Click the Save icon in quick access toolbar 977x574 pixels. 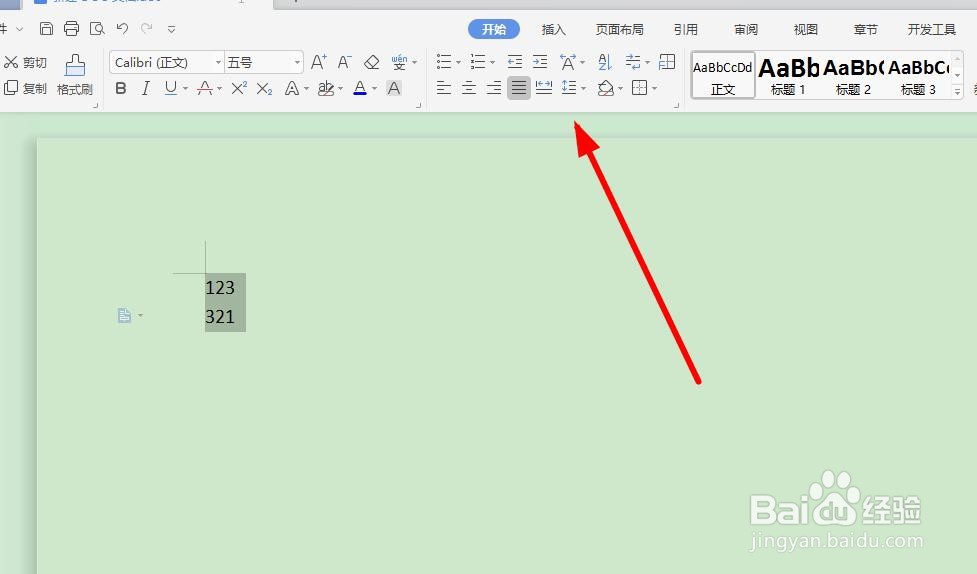click(46, 29)
